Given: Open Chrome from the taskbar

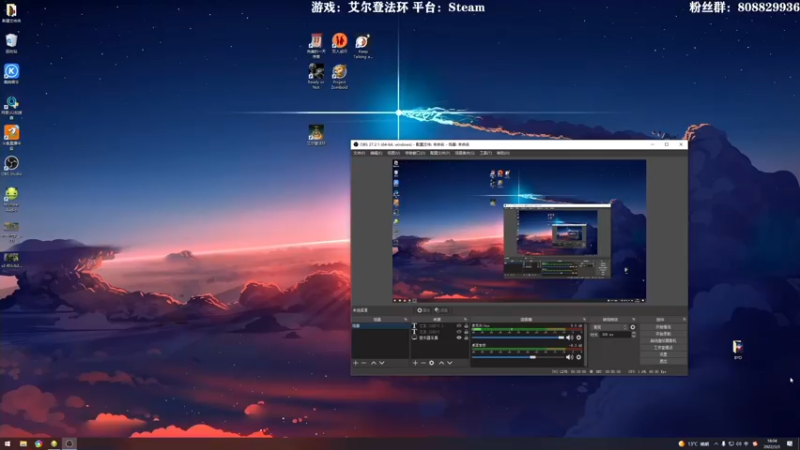Looking at the screenshot, I should tap(38, 443).
